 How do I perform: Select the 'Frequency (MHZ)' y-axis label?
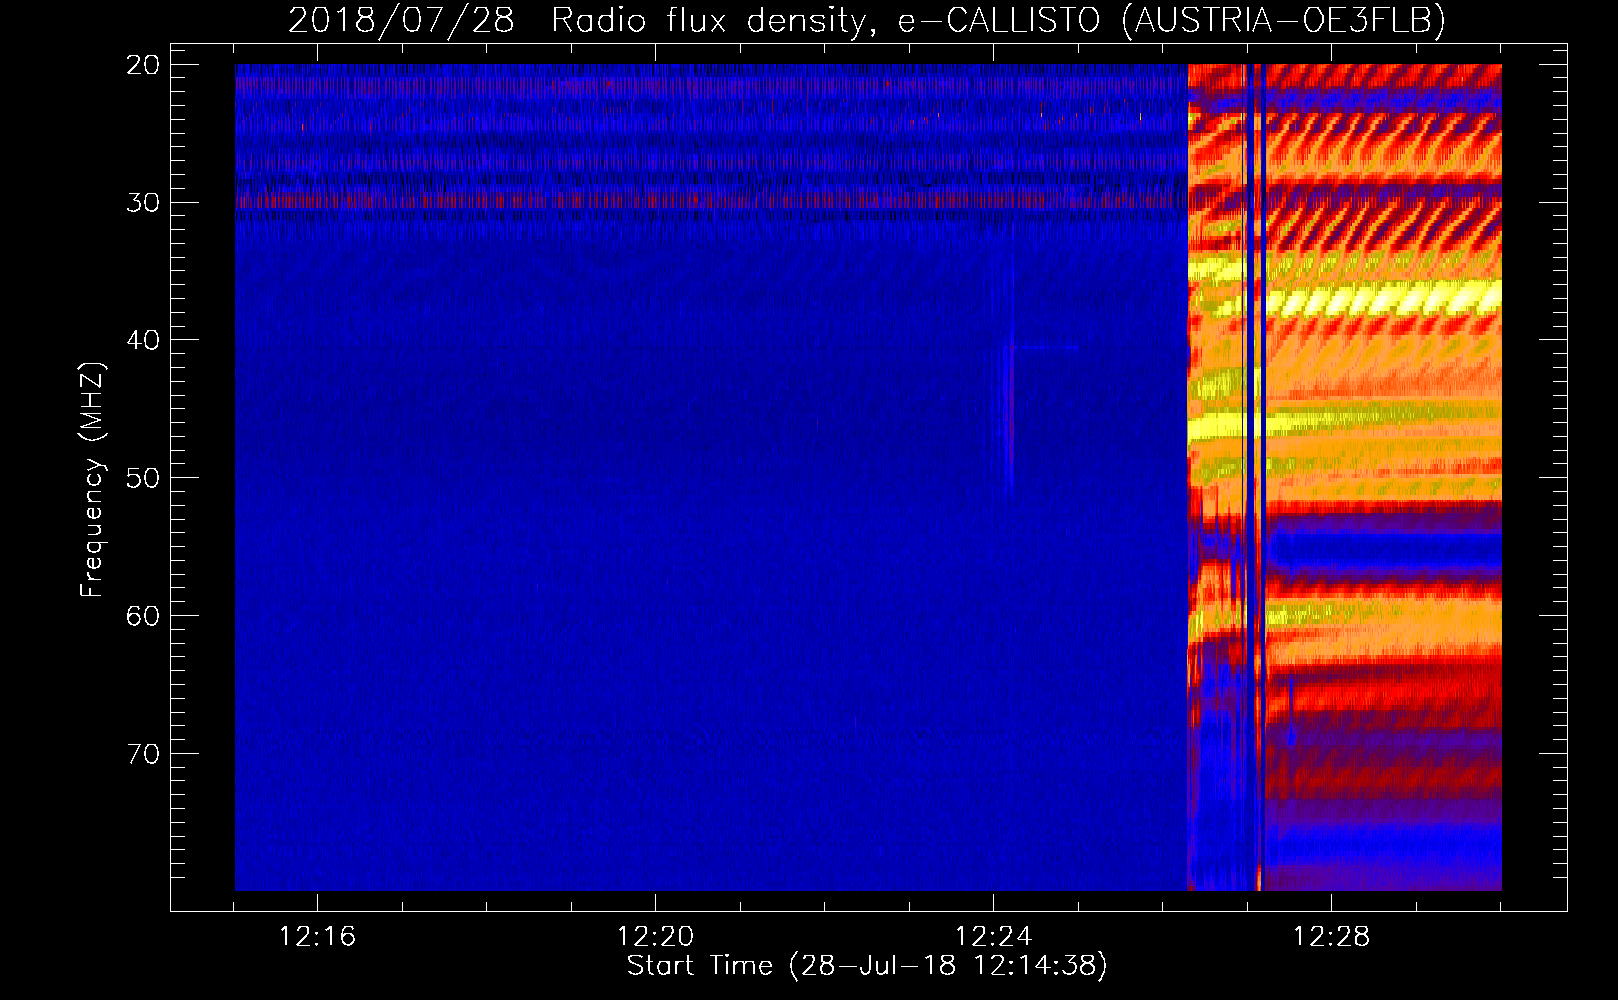coord(92,480)
